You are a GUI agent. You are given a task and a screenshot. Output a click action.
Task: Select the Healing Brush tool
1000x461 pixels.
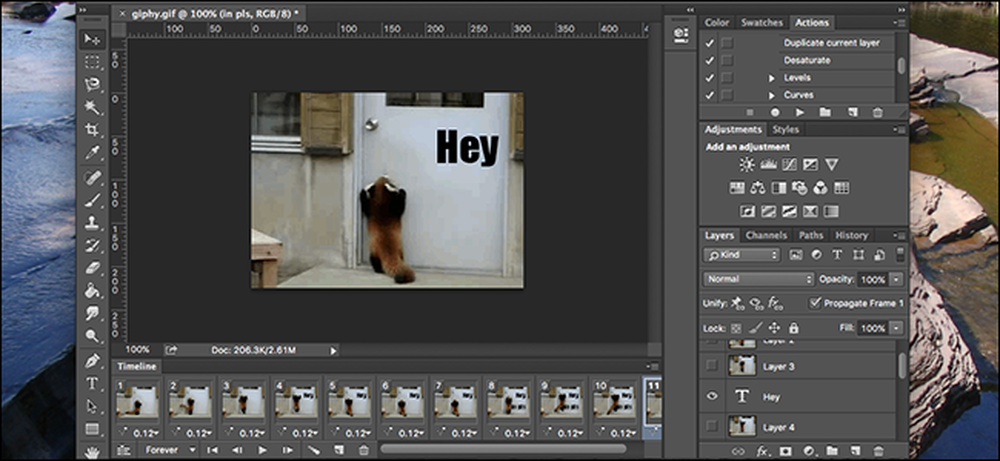pyautogui.click(x=92, y=177)
